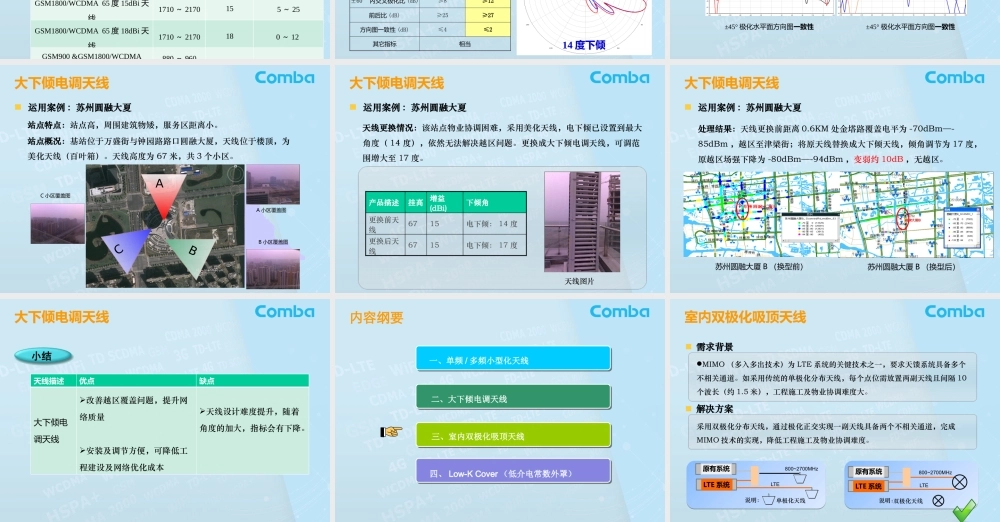
Task: Click the 站点特点 label
Action: pos(47,125)
